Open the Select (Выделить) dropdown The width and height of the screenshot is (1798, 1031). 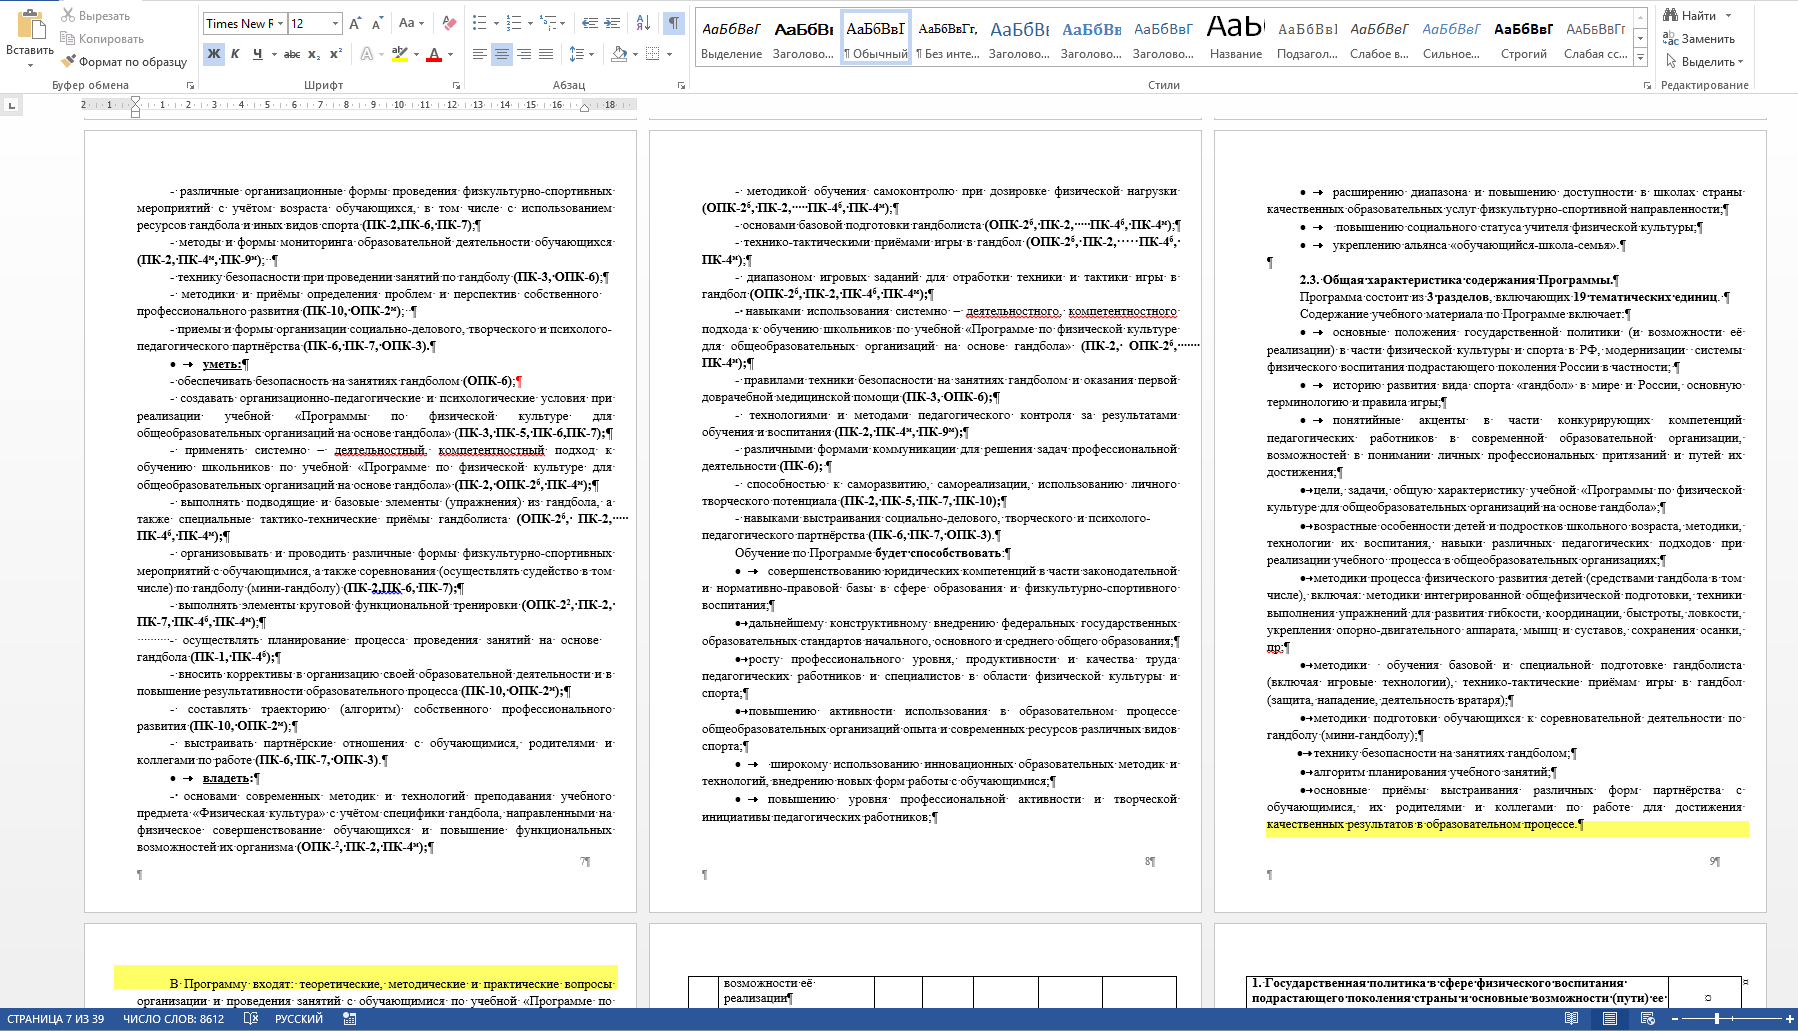[1705, 62]
